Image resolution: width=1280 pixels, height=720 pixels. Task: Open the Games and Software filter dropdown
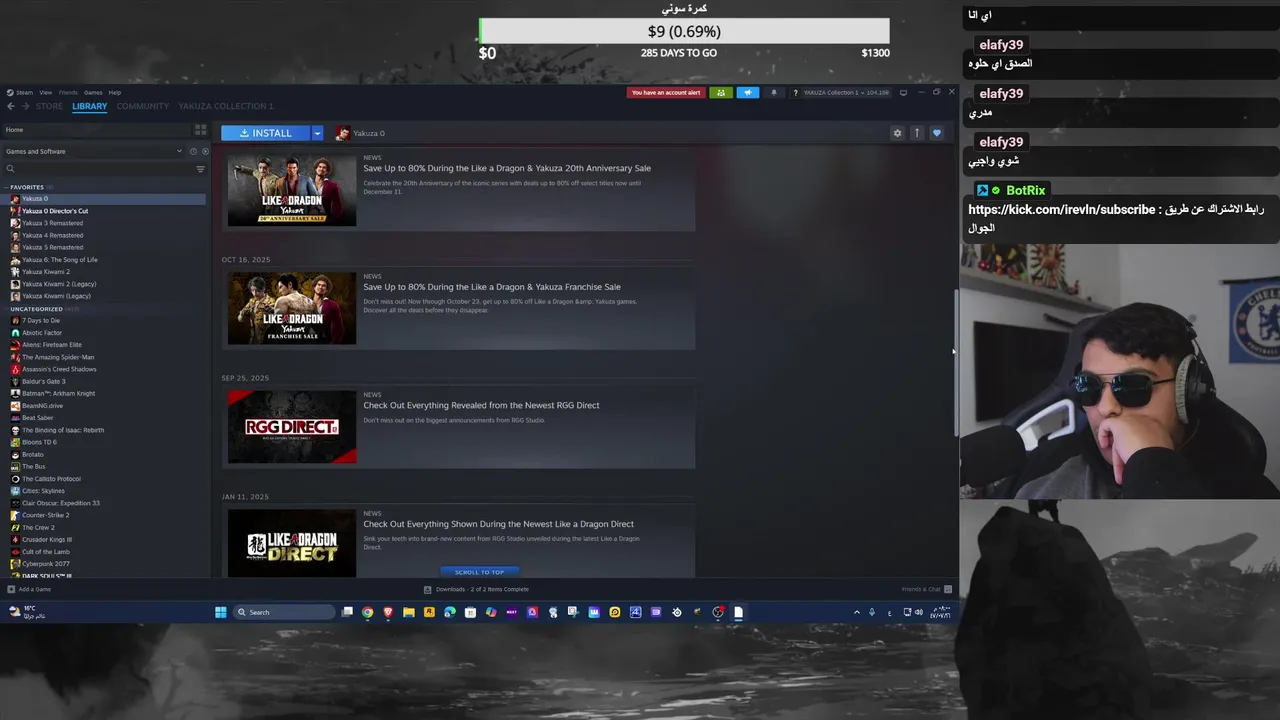coord(94,151)
